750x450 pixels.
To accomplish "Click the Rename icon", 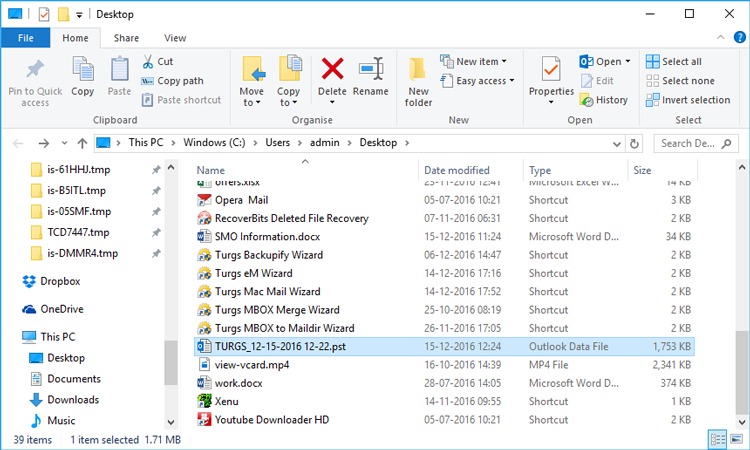I will pyautogui.click(x=371, y=69).
